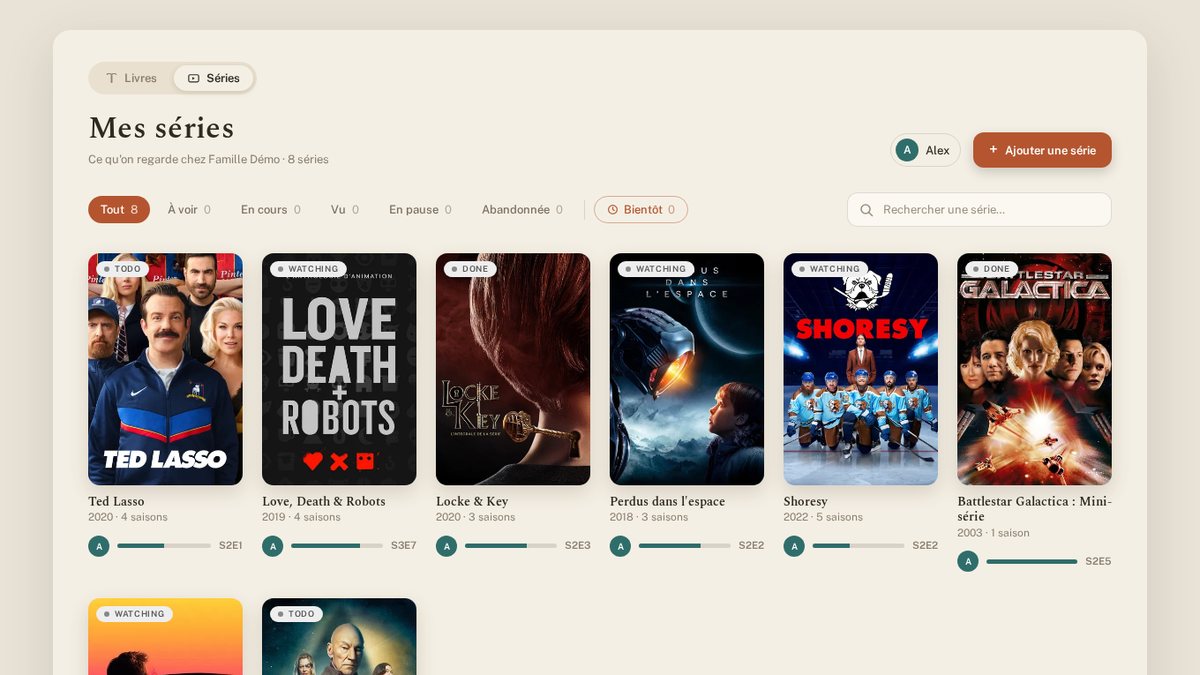Screen dimensions: 1200x675
Task: Click TODO badge on second-row Picard poster
Action: (297, 614)
